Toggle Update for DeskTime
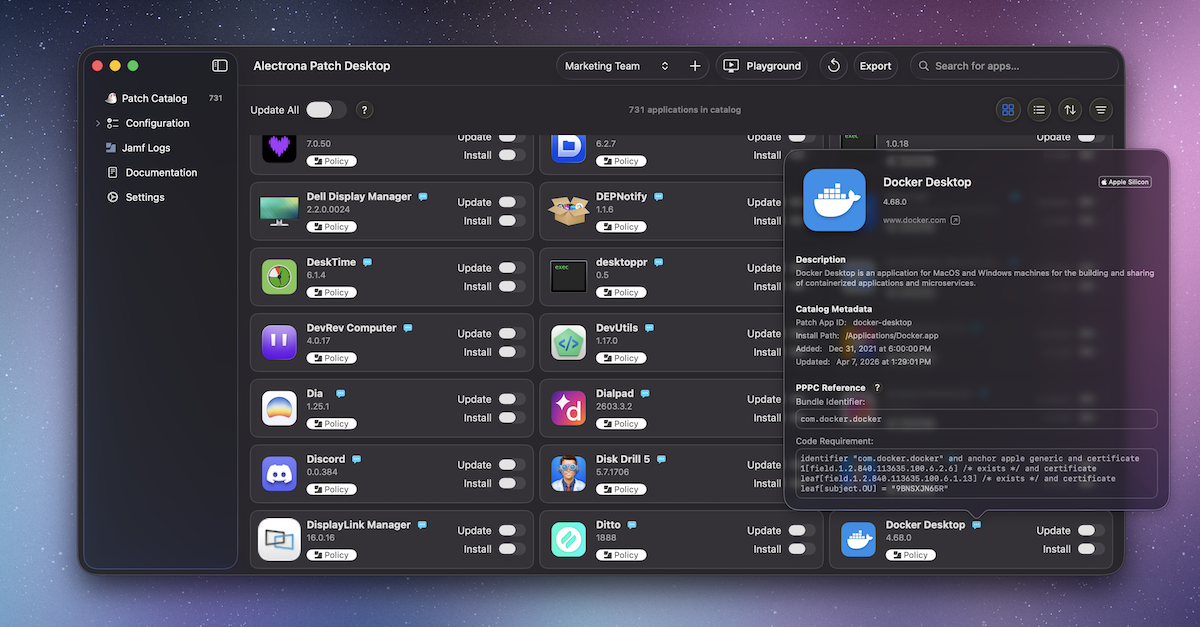Screen dimensions: 1200x627 point(512,268)
